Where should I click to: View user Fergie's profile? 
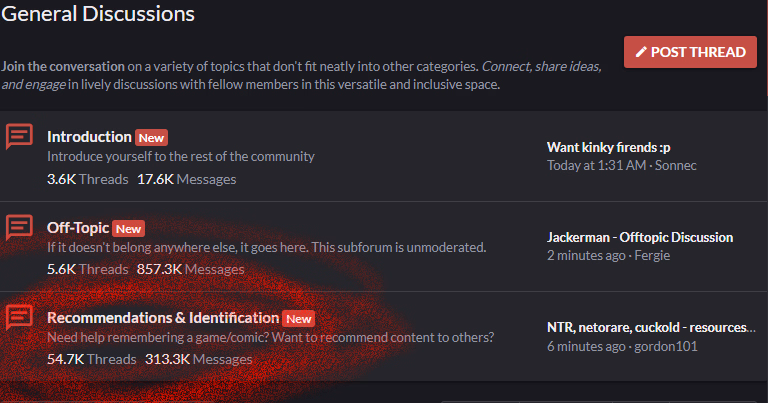point(657,255)
